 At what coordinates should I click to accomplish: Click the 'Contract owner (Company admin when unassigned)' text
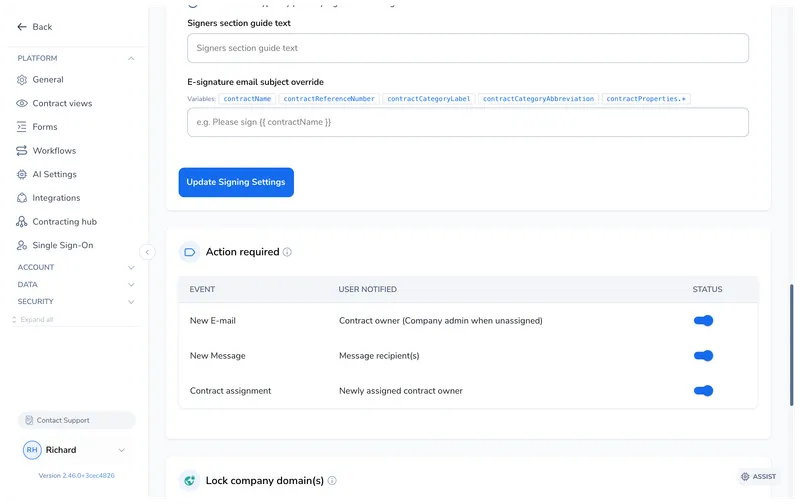pos(441,321)
